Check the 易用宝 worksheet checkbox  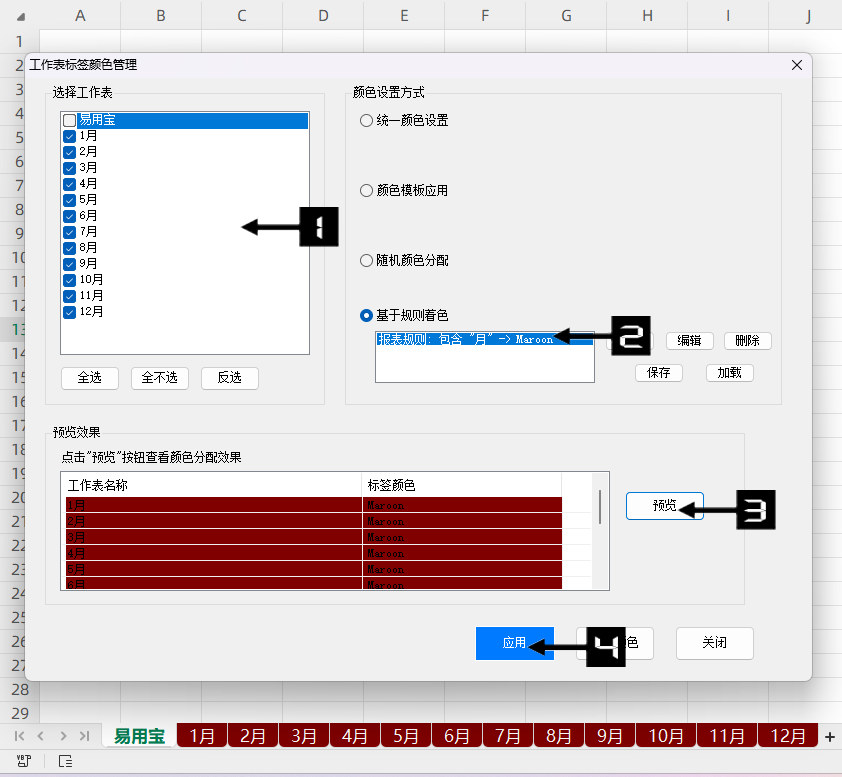pos(69,120)
